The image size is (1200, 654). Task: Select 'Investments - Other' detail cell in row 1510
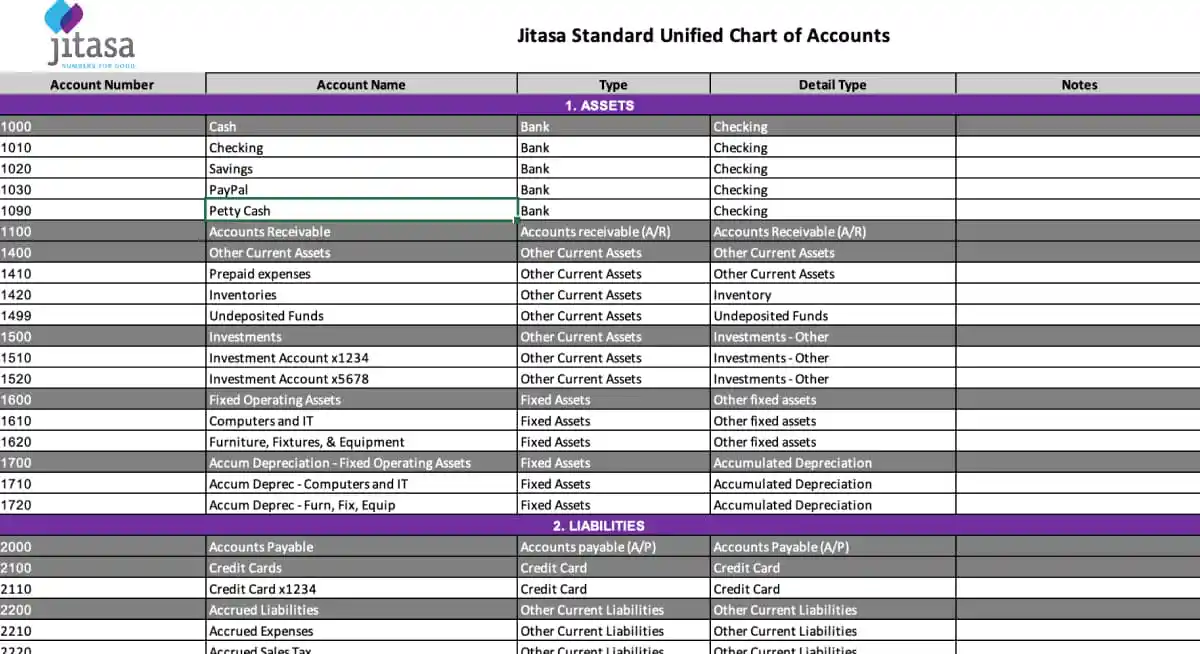pyautogui.click(x=832, y=358)
